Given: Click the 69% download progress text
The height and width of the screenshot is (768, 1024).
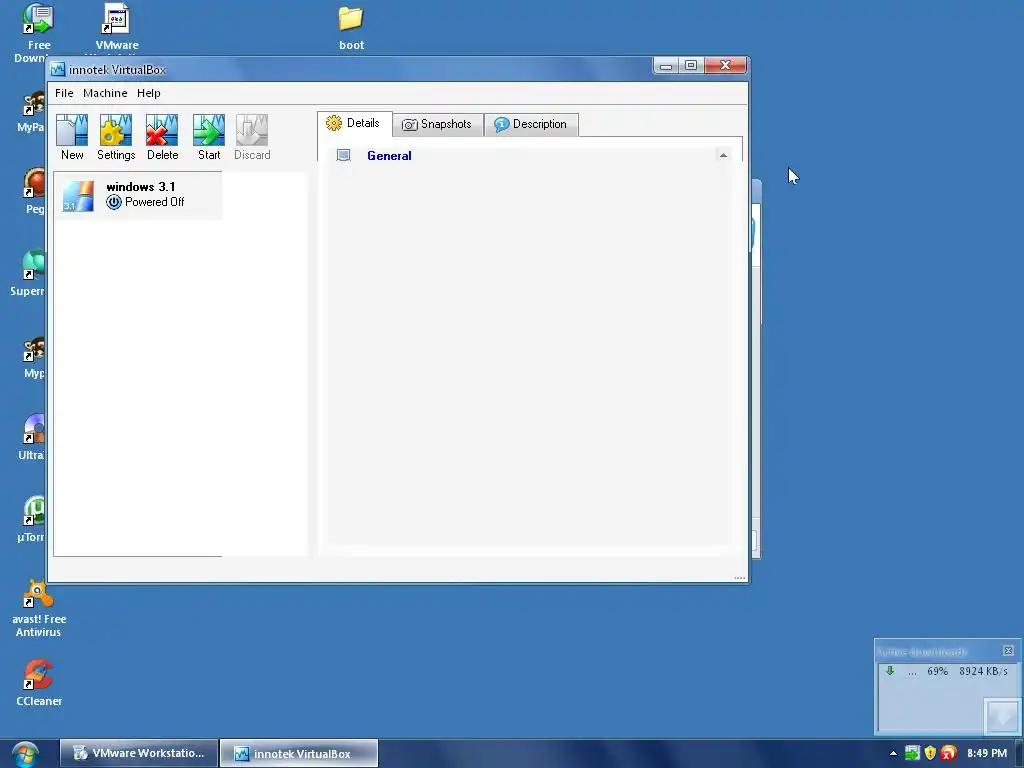Looking at the screenshot, I should (x=937, y=671).
